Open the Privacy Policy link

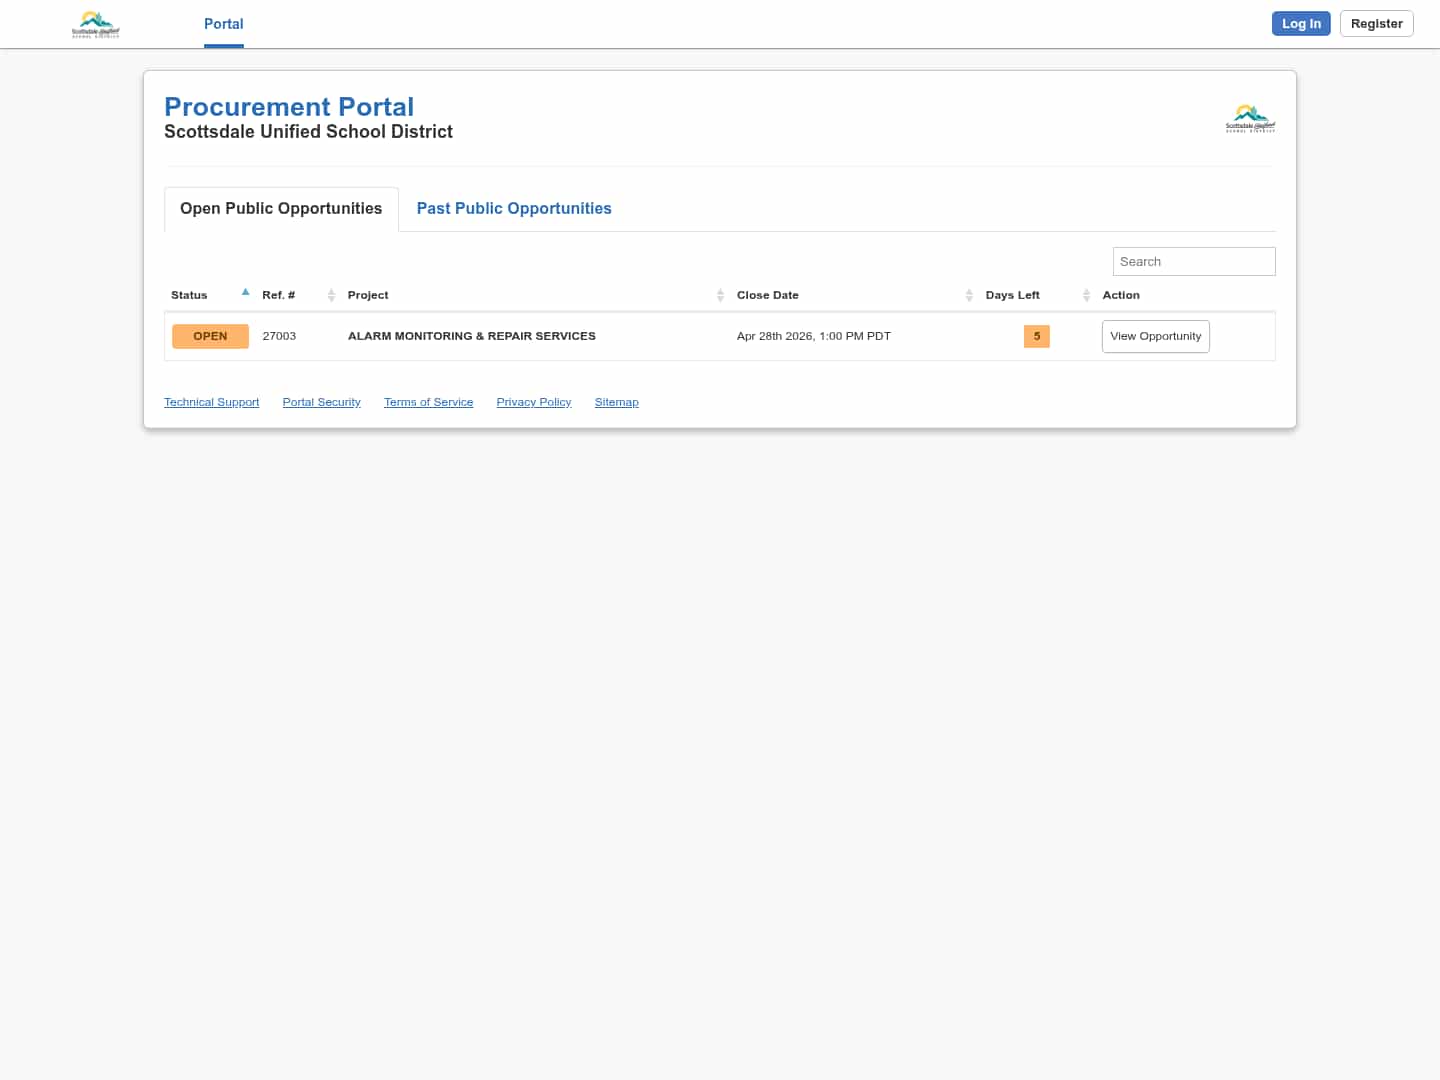click(x=533, y=402)
